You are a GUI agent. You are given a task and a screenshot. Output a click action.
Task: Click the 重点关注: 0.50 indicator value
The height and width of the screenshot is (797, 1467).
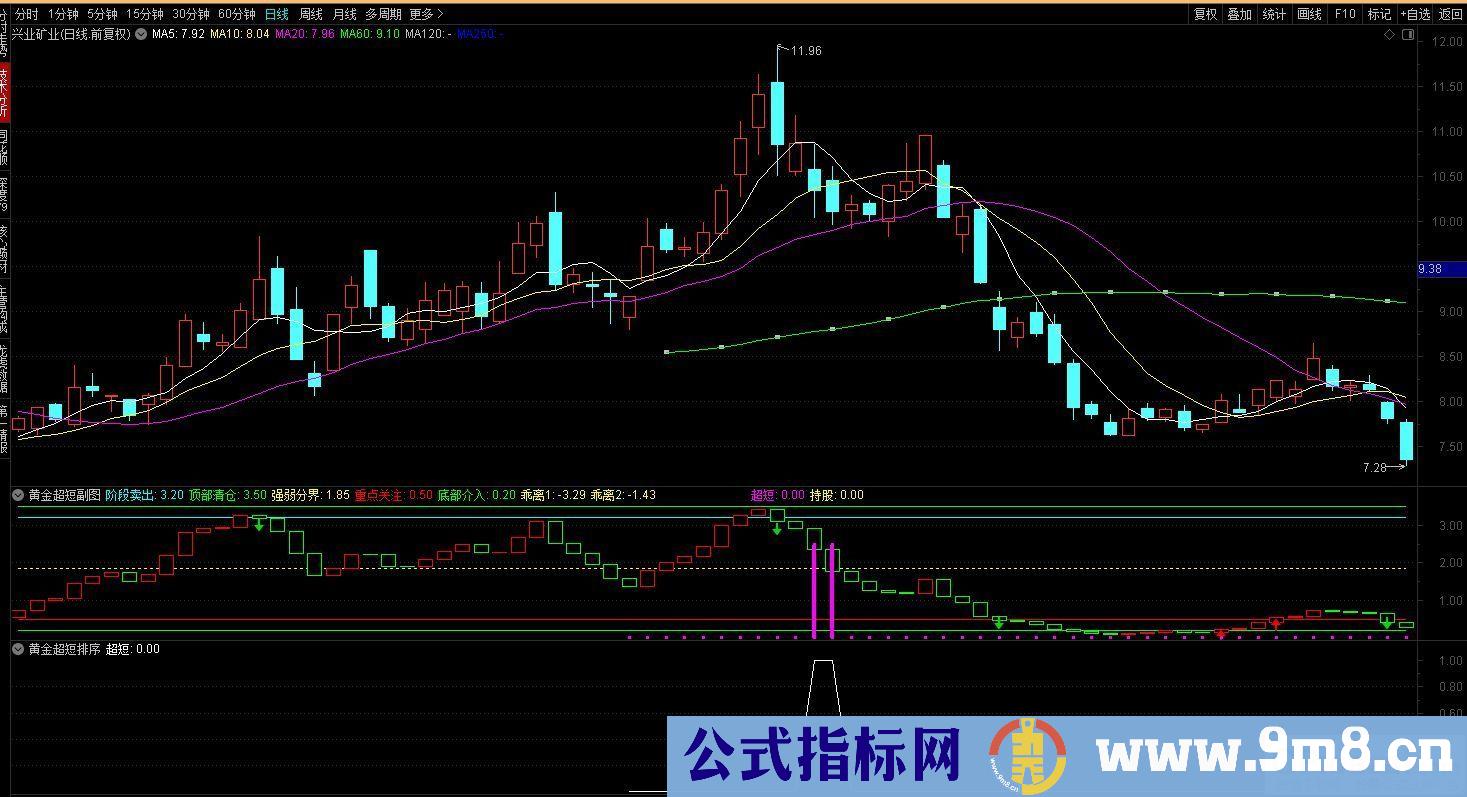click(394, 495)
